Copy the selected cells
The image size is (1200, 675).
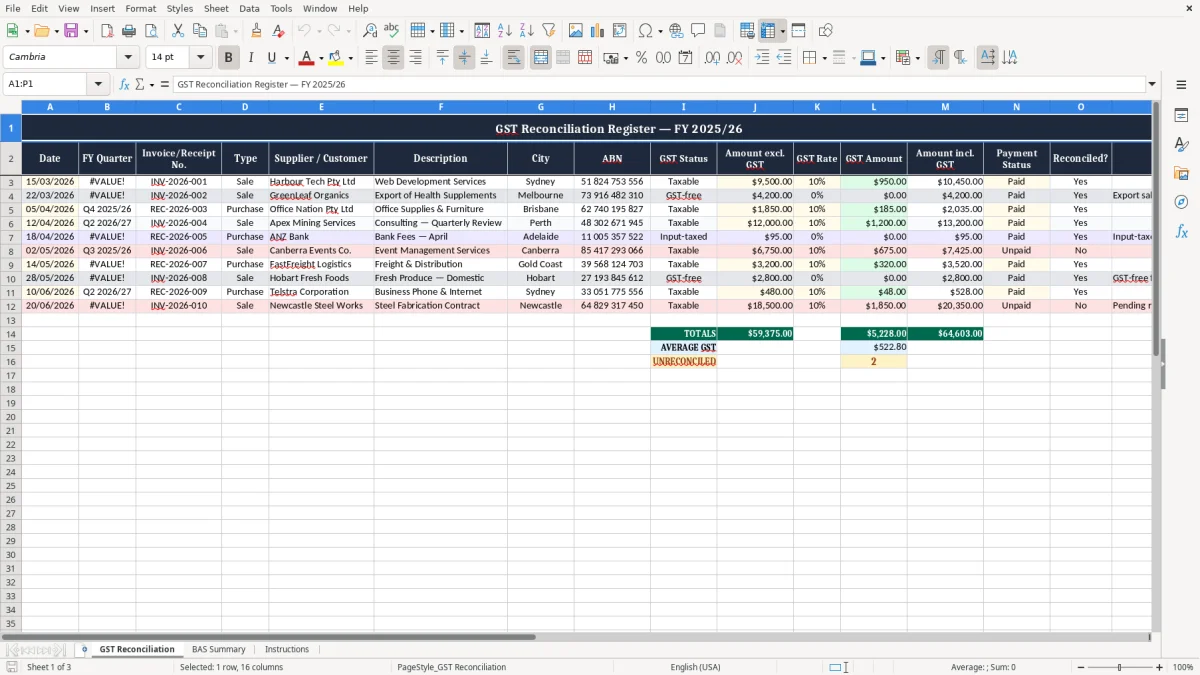click(199, 31)
